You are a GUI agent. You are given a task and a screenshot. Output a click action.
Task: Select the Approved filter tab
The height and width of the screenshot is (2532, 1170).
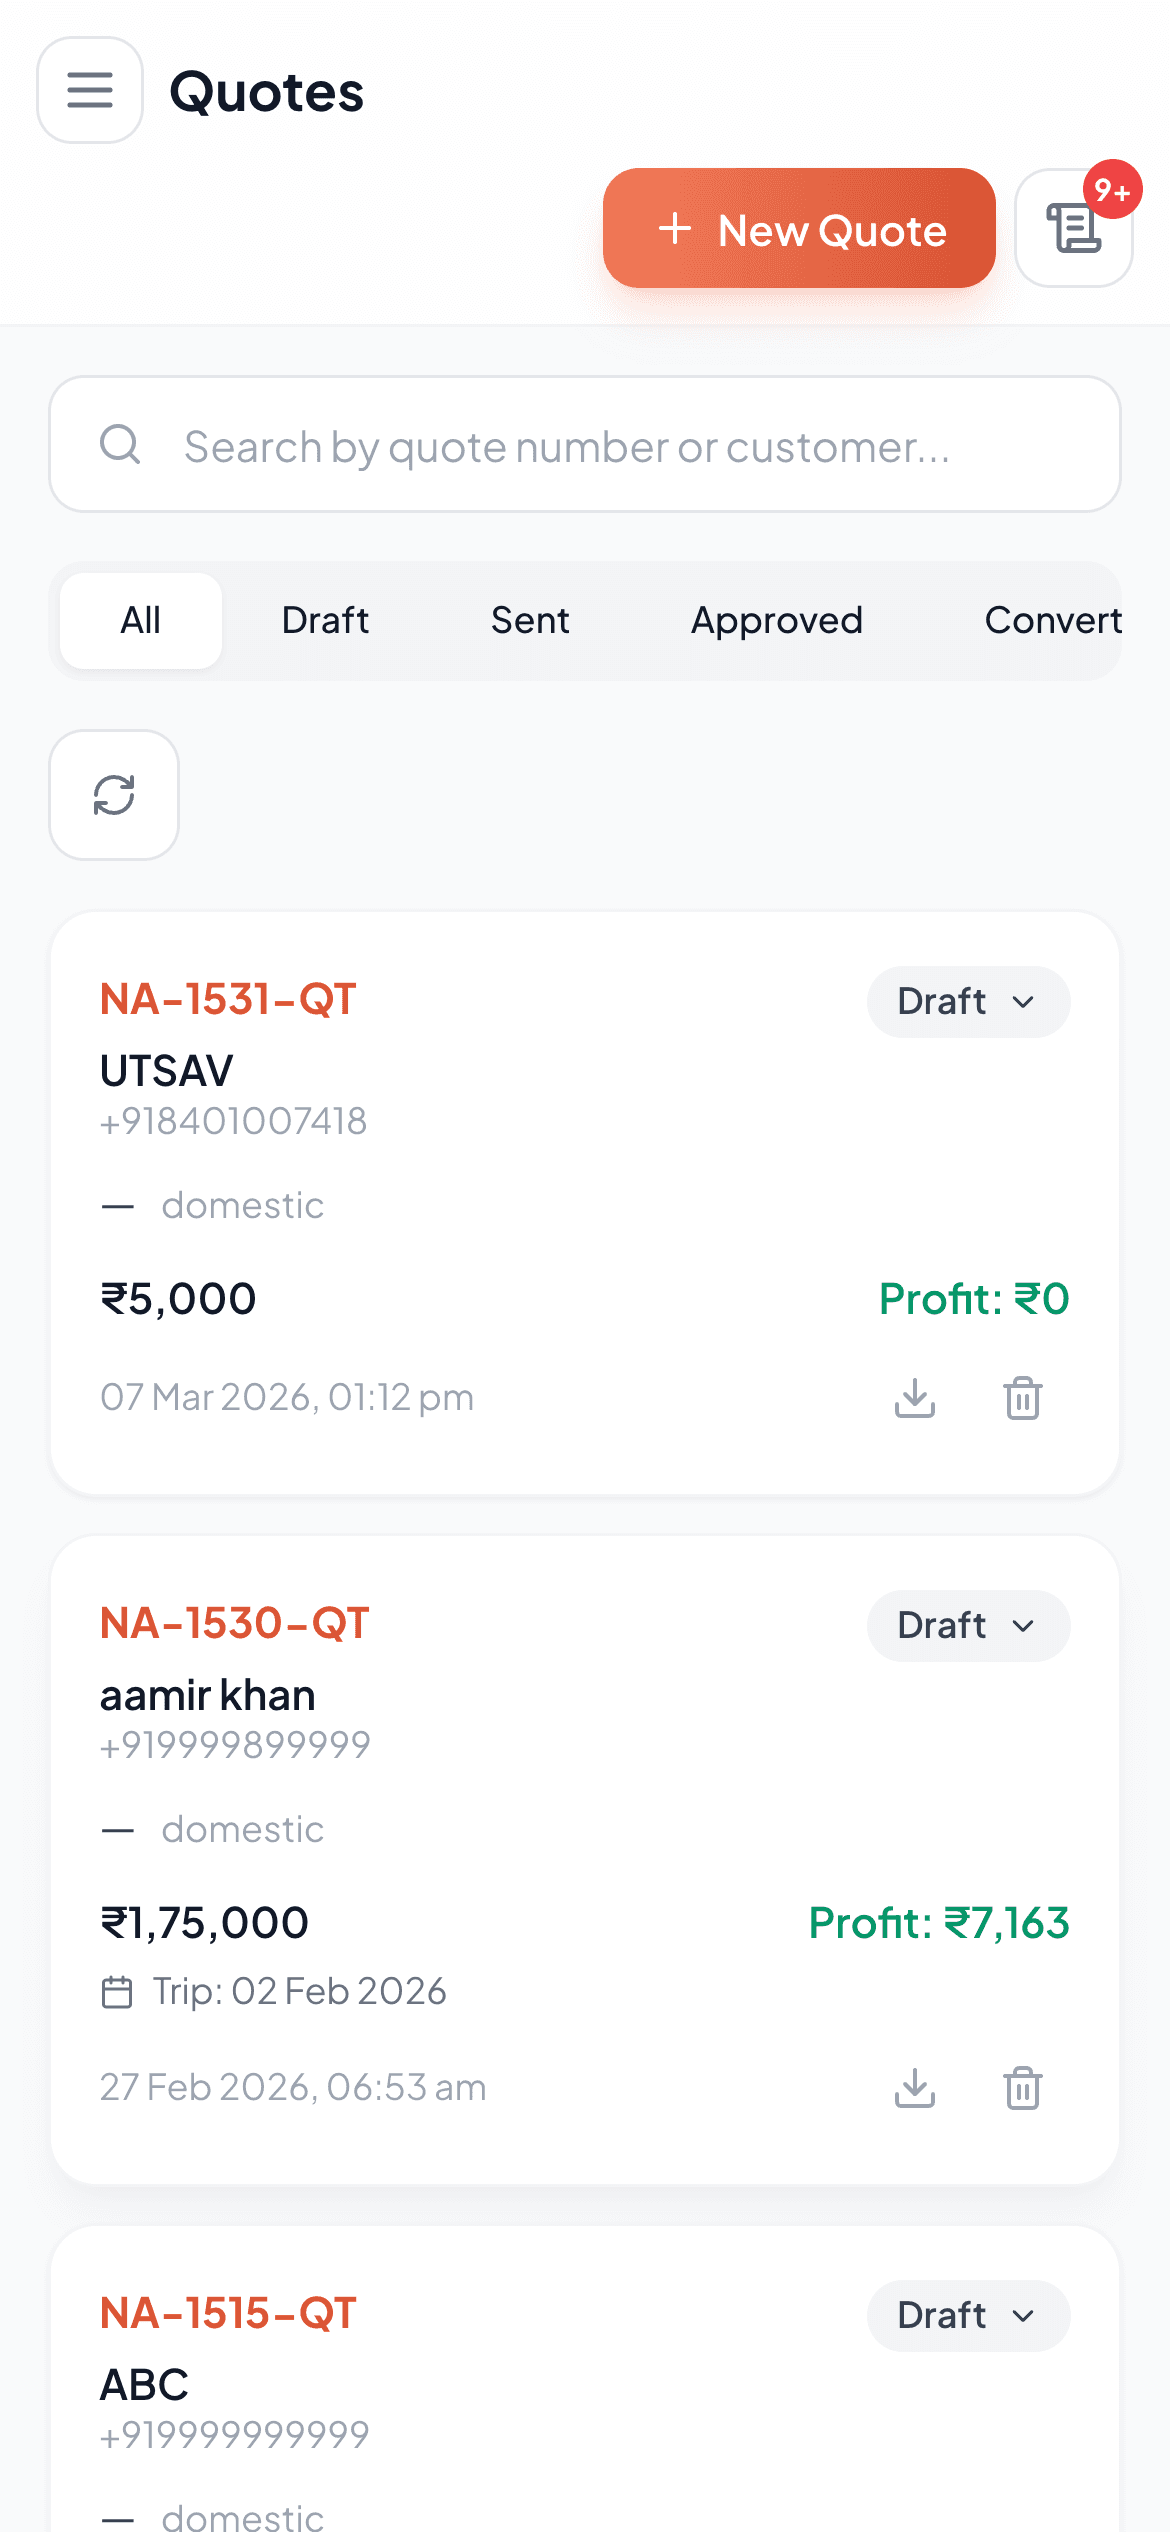[776, 621]
